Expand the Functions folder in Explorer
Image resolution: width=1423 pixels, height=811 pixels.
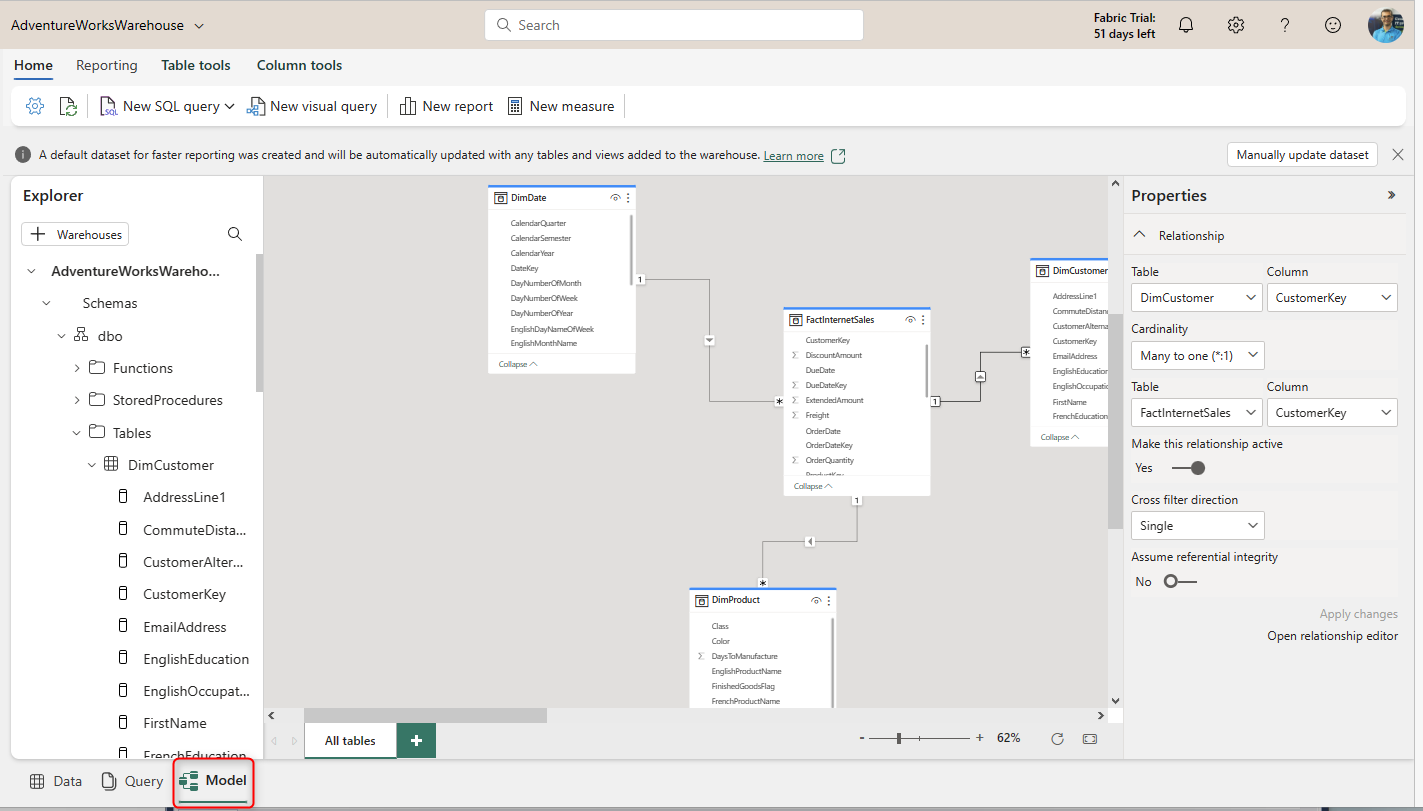click(77, 368)
